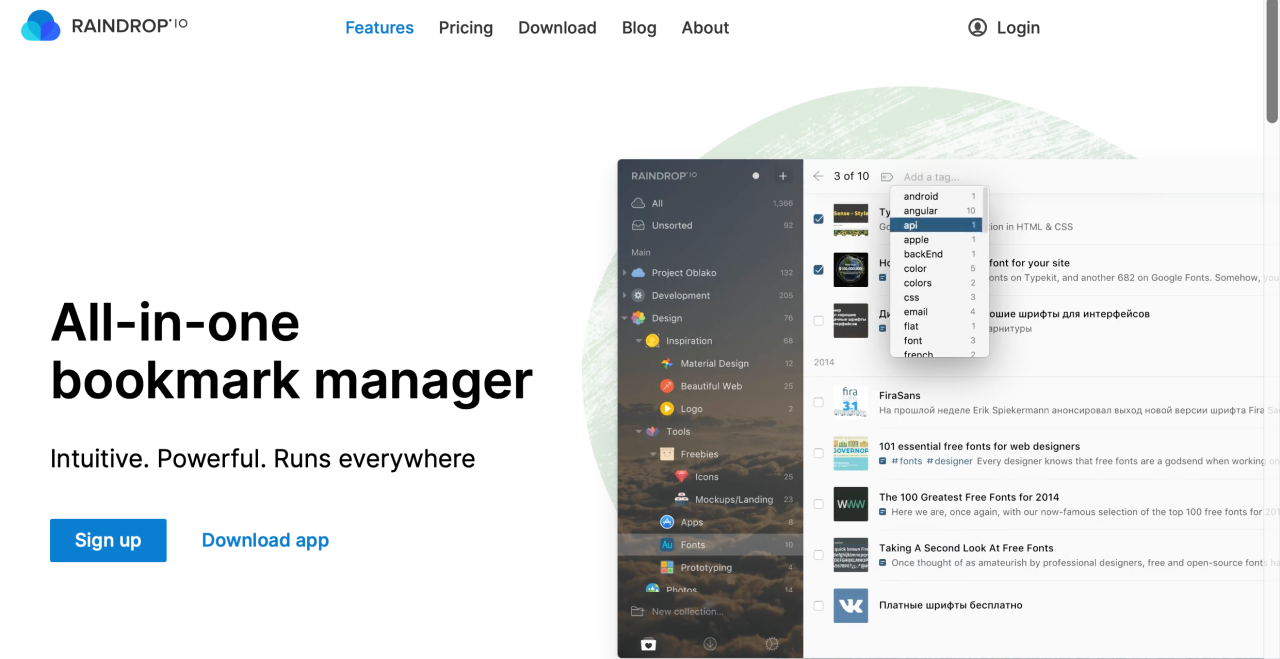Image resolution: width=1280 pixels, height=659 pixels.
Task: Click the Fonts 'Au' collection icon
Action: [667, 545]
